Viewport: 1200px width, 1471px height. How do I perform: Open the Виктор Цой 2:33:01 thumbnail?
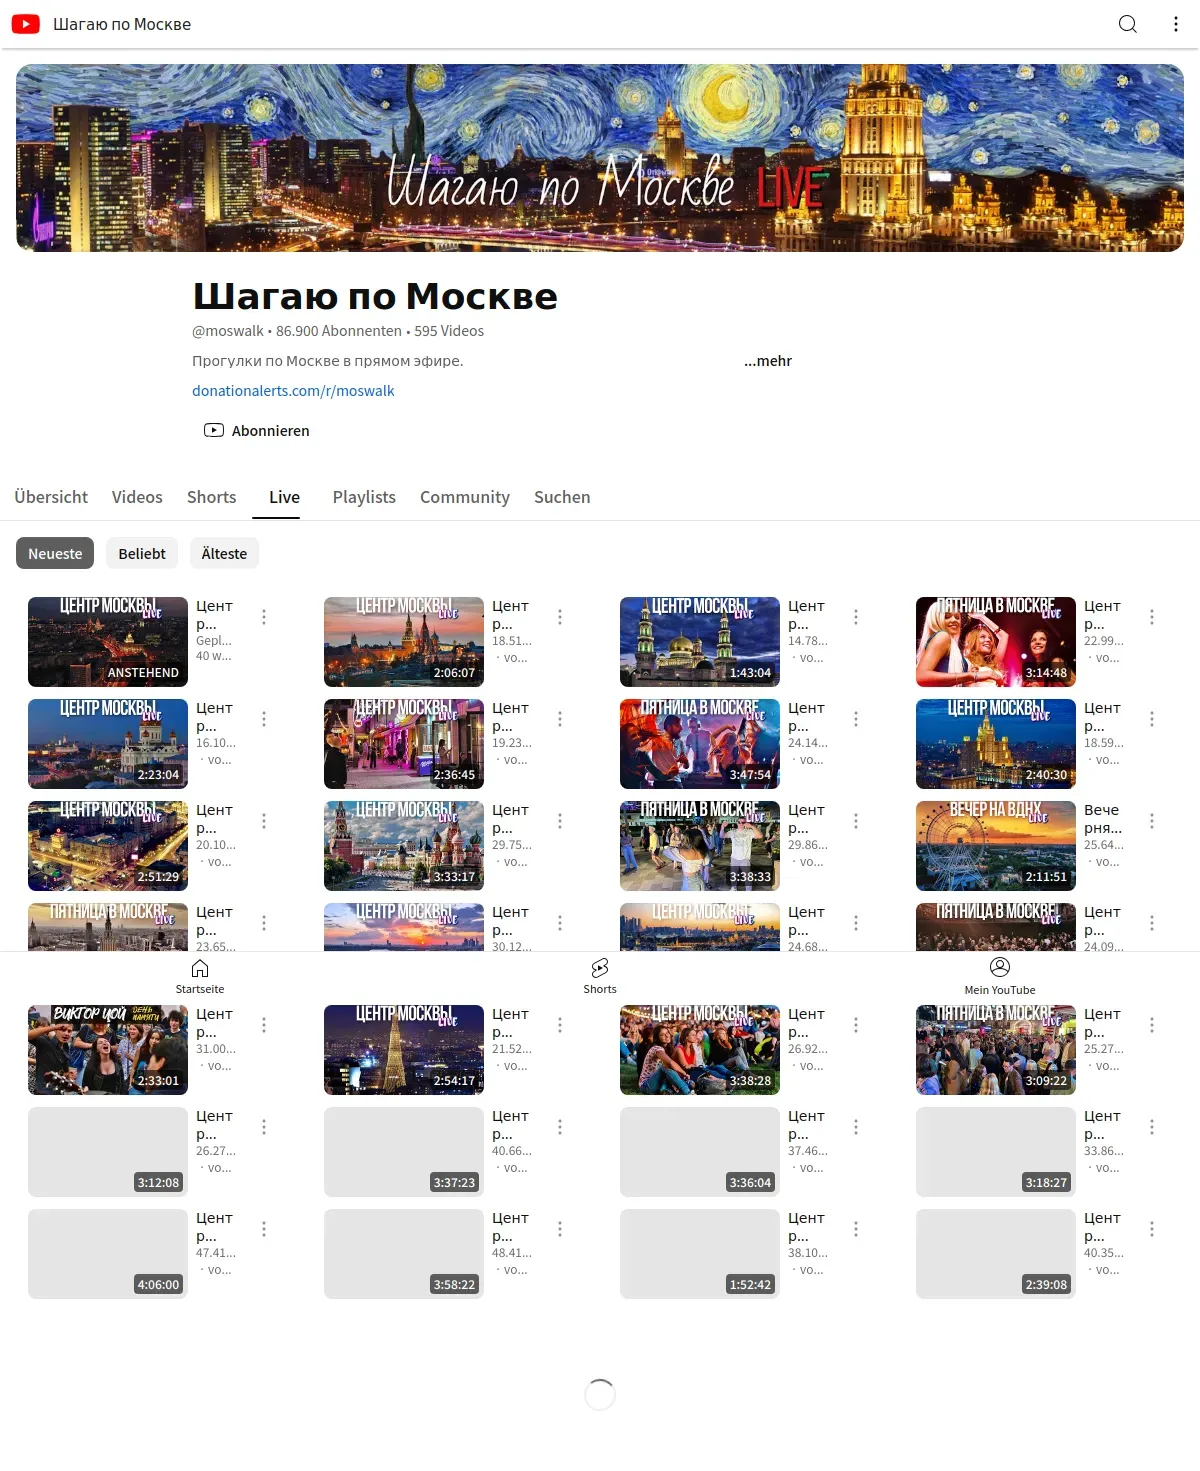pyautogui.click(x=108, y=1050)
